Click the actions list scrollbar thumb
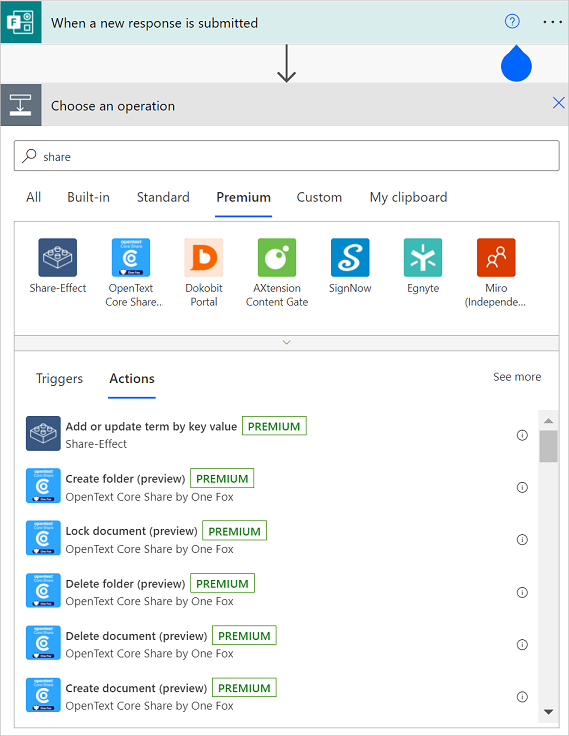This screenshot has width=569, height=736. [x=548, y=446]
